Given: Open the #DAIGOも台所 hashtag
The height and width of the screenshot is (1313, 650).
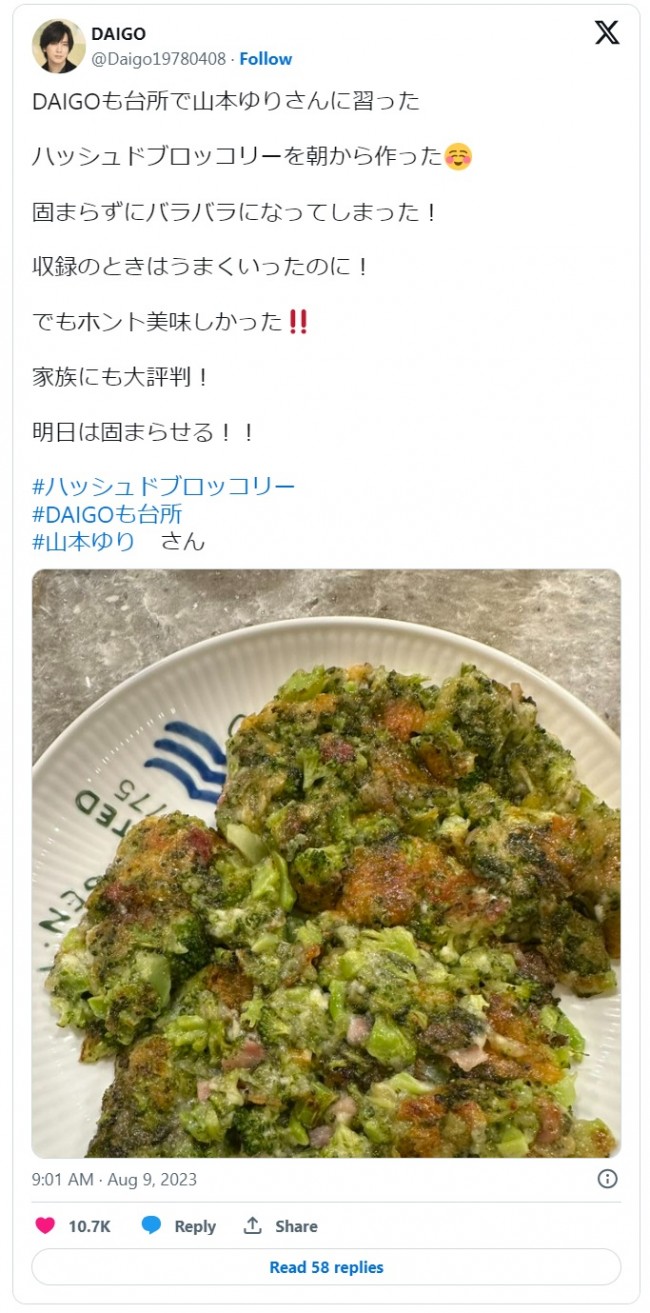Looking at the screenshot, I should coord(107,515).
